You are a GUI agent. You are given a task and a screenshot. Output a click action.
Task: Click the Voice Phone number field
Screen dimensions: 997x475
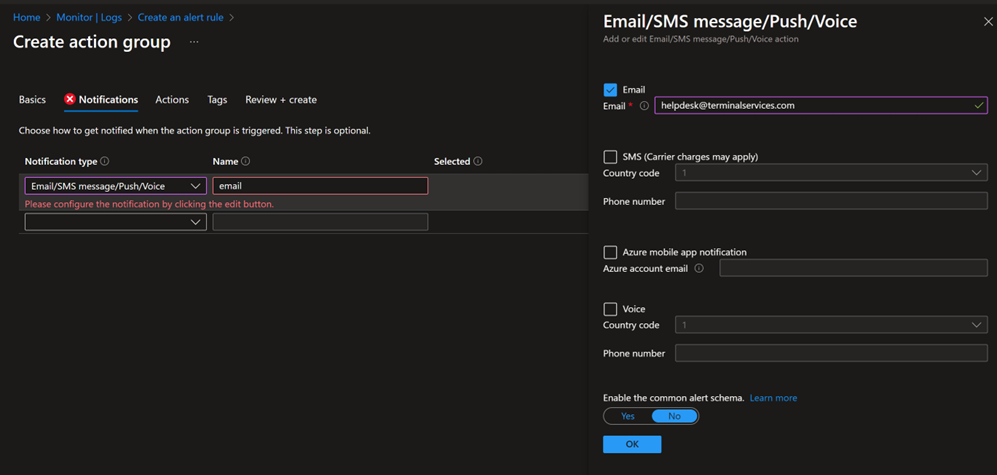(831, 353)
